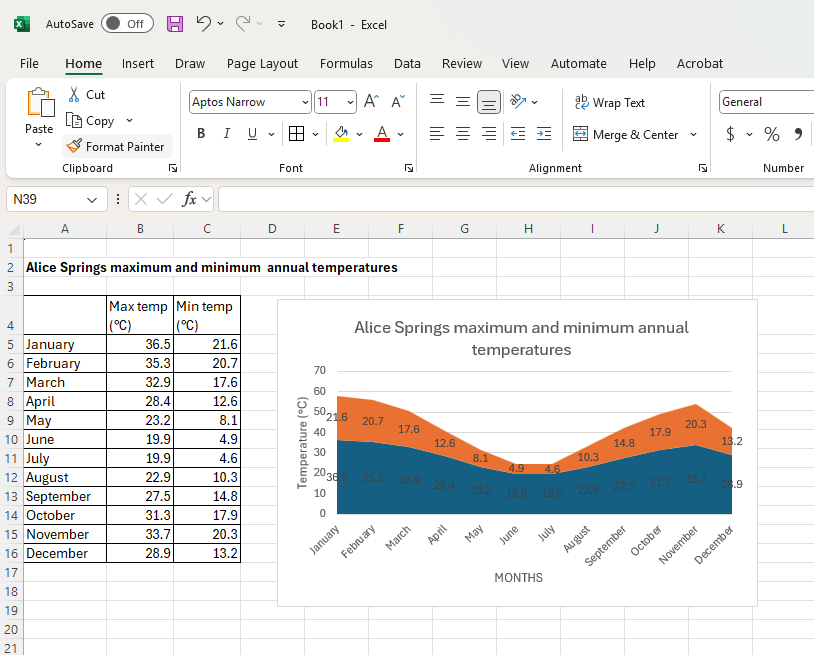The width and height of the screenshot is (814, 655).
Task: Switch to the Formulas tab
Action: [346, 63]
